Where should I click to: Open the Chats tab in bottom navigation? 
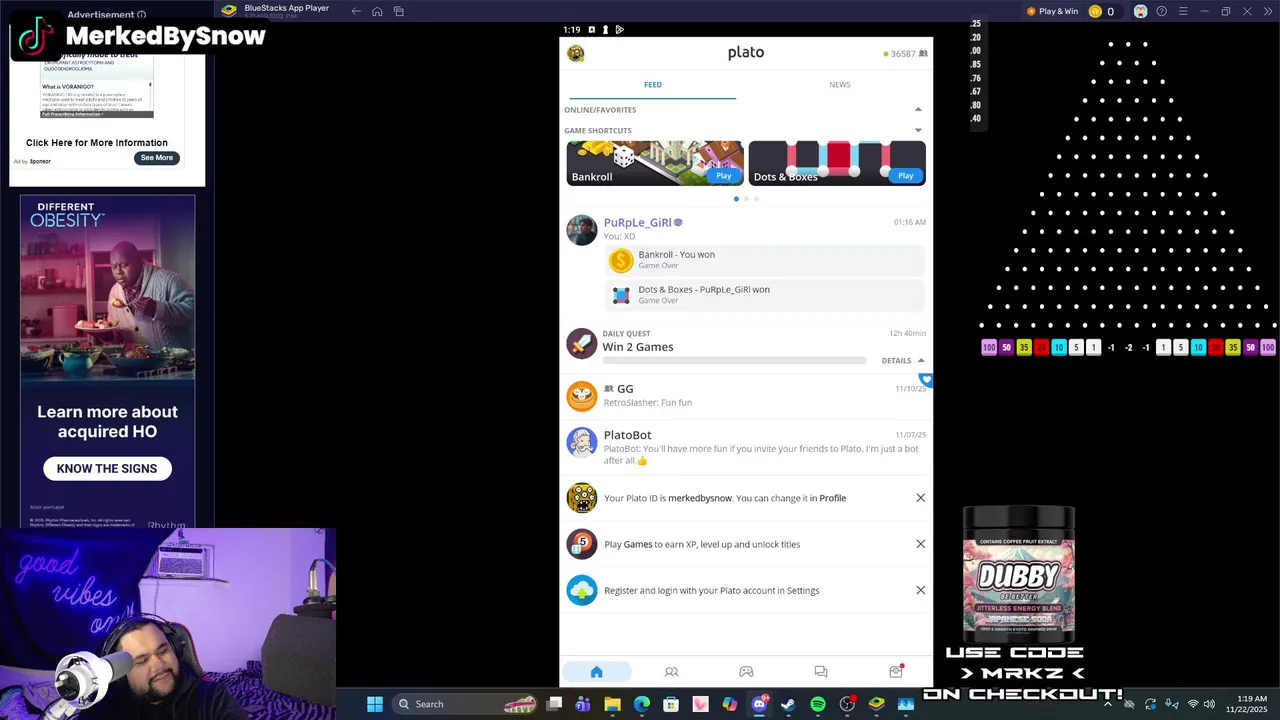(821, 672)
